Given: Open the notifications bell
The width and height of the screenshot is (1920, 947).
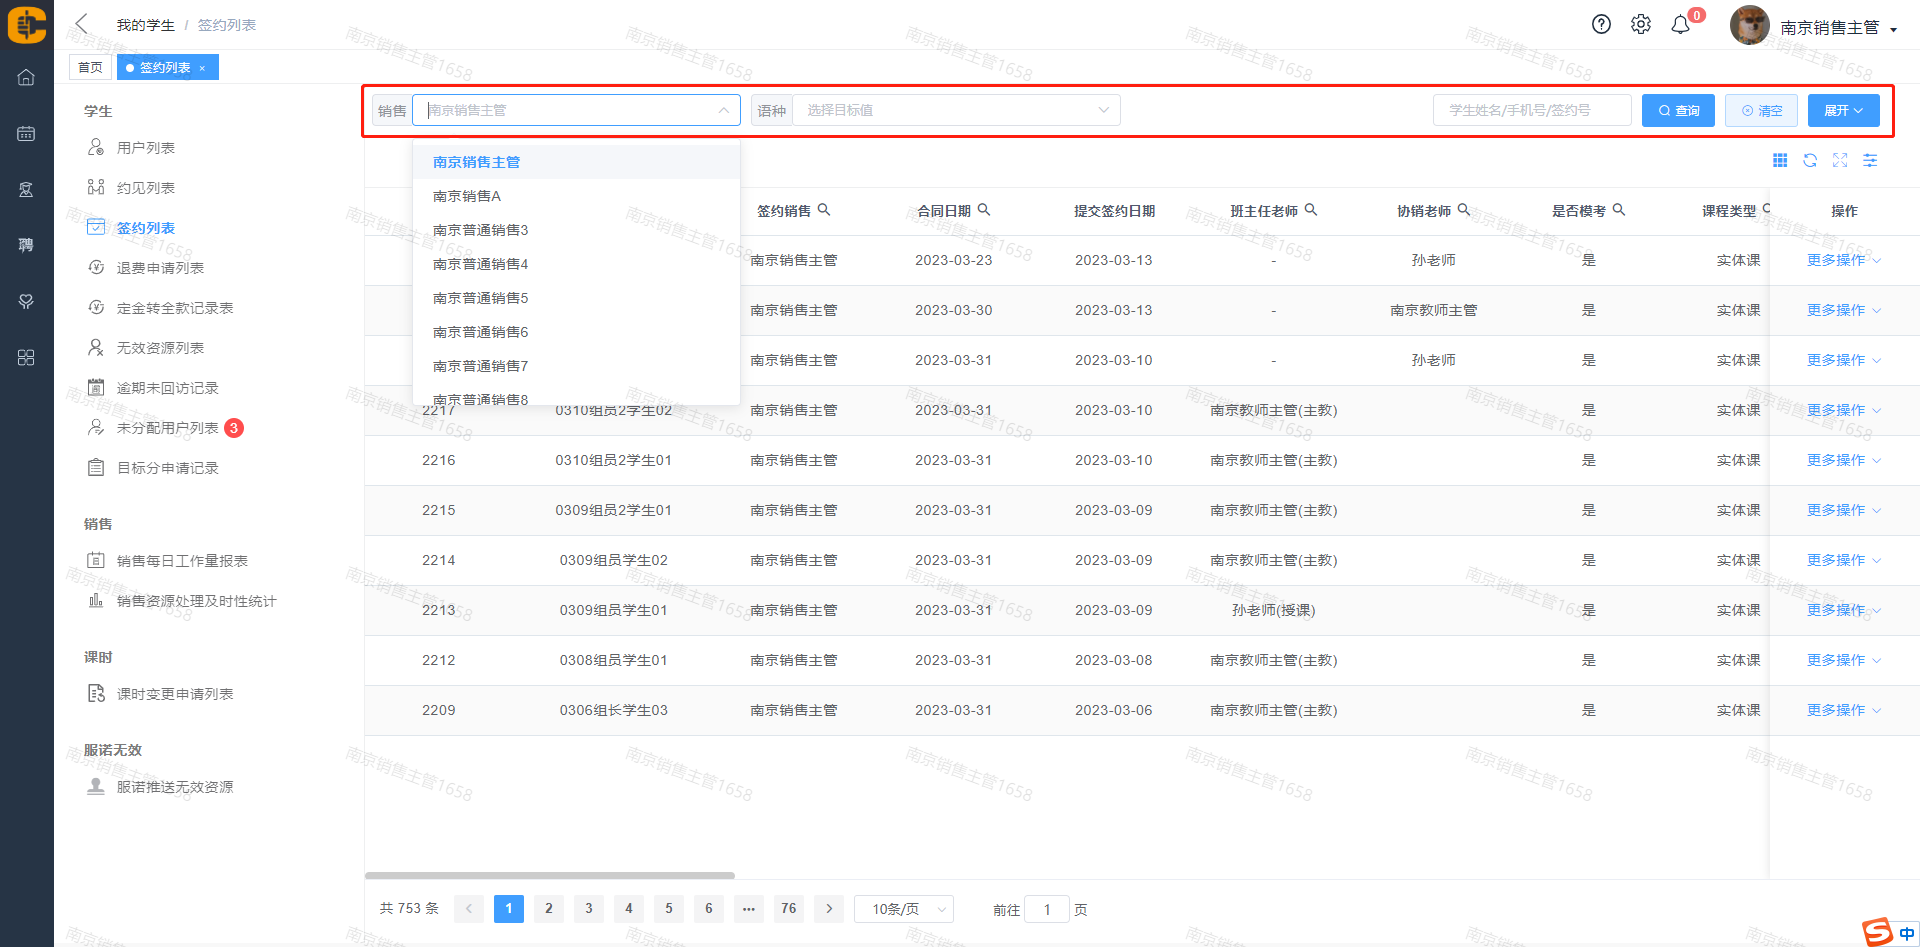Looking at the screenshot, I should [1681, 25].
